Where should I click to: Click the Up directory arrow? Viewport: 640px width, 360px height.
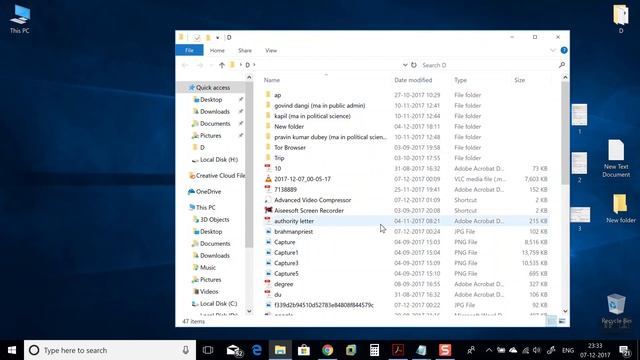tap(222, 65)
